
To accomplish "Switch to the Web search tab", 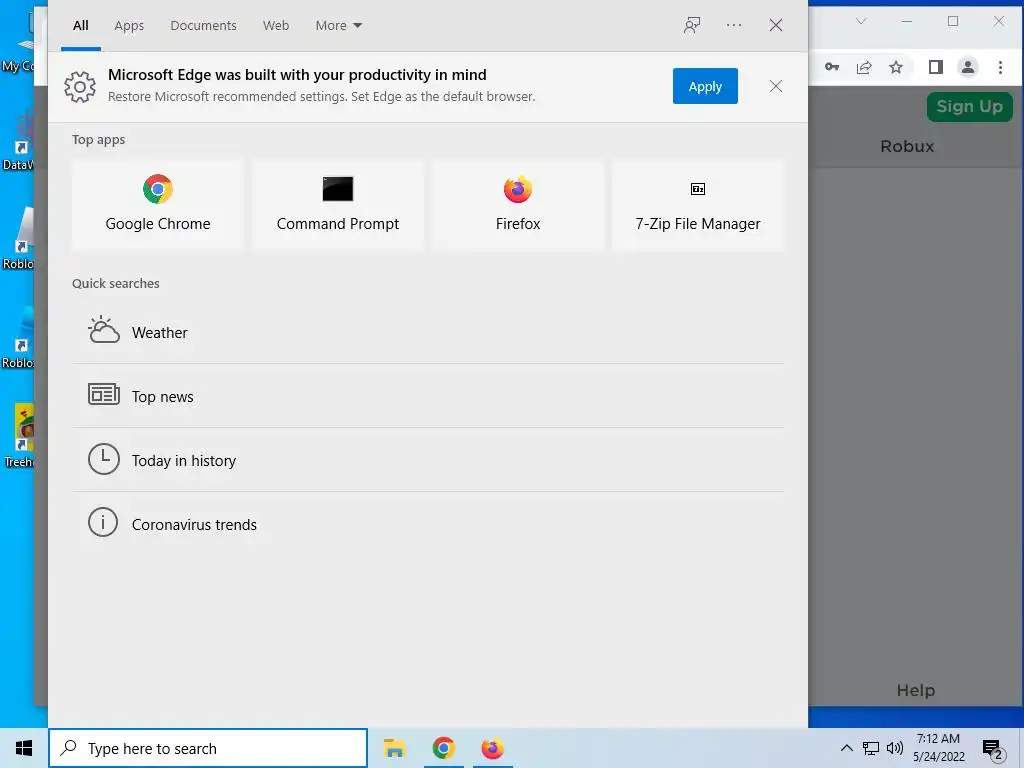I will [276, 25].
